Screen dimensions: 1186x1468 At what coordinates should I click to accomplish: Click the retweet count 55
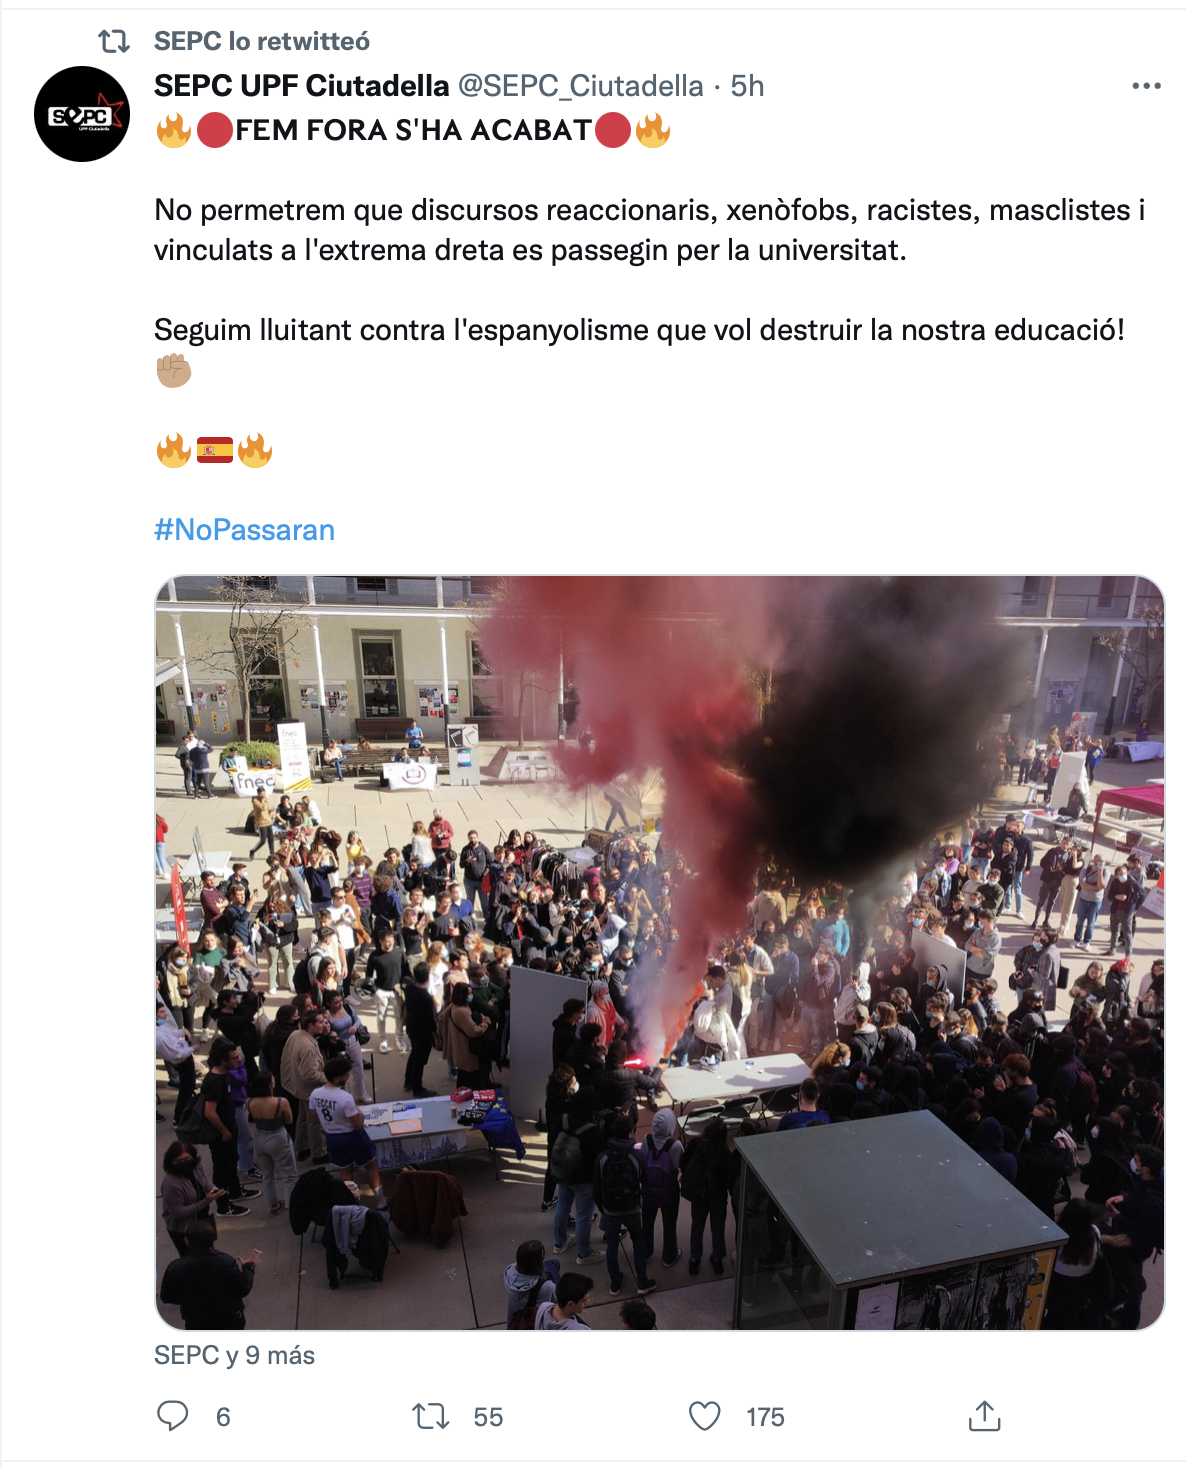point(488,1417)
